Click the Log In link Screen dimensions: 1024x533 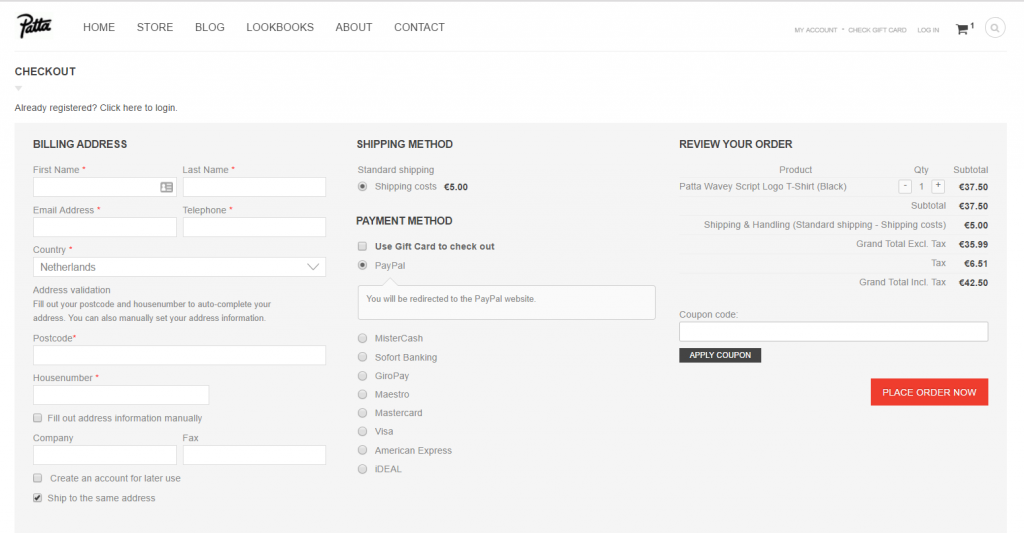point(928,30)
